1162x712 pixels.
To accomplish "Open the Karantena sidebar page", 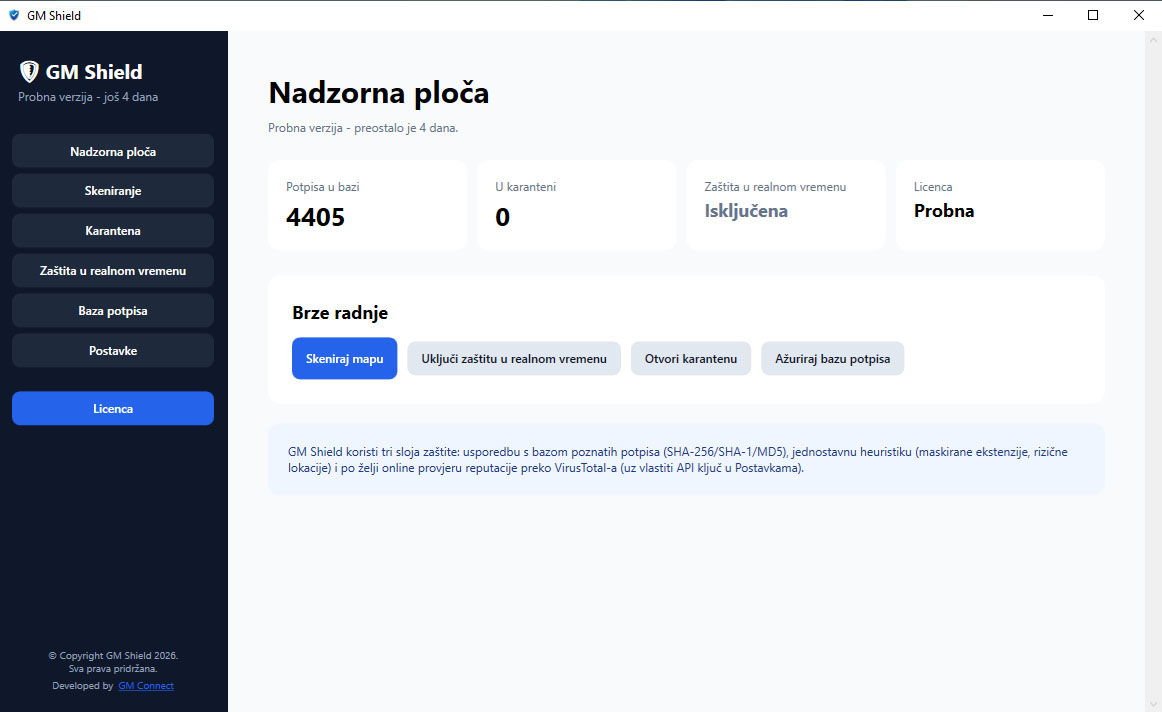I will click(x=113, y=230).
